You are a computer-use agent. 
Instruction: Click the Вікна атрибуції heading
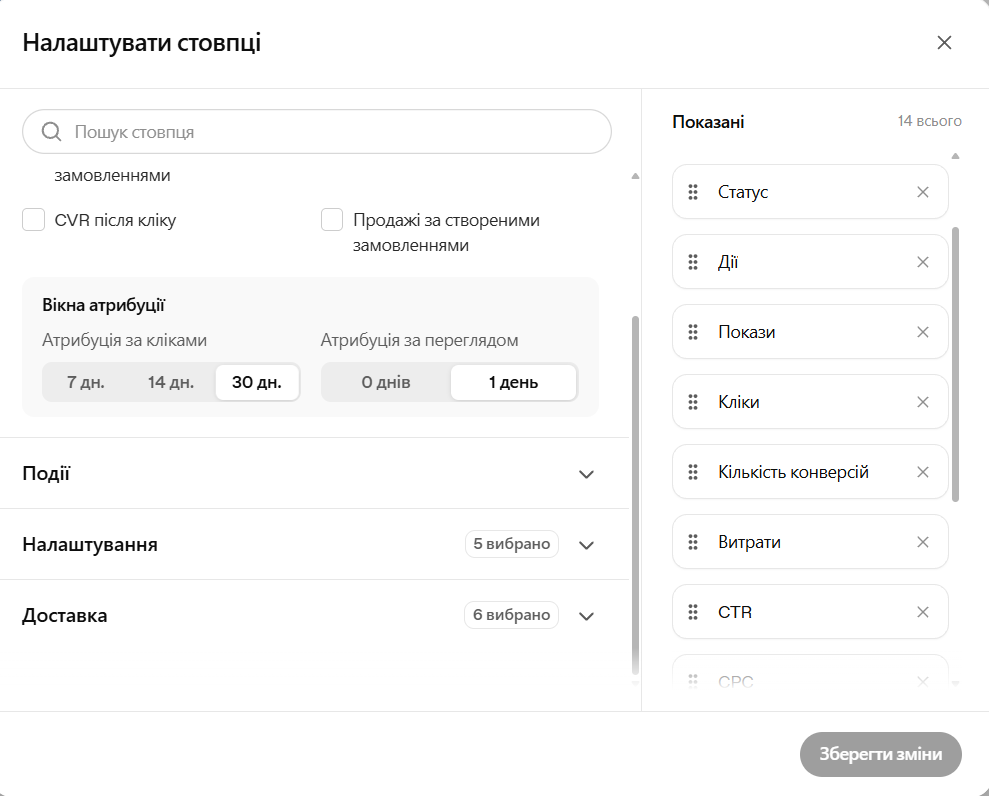pyautogui.click(x=103, y=305)
